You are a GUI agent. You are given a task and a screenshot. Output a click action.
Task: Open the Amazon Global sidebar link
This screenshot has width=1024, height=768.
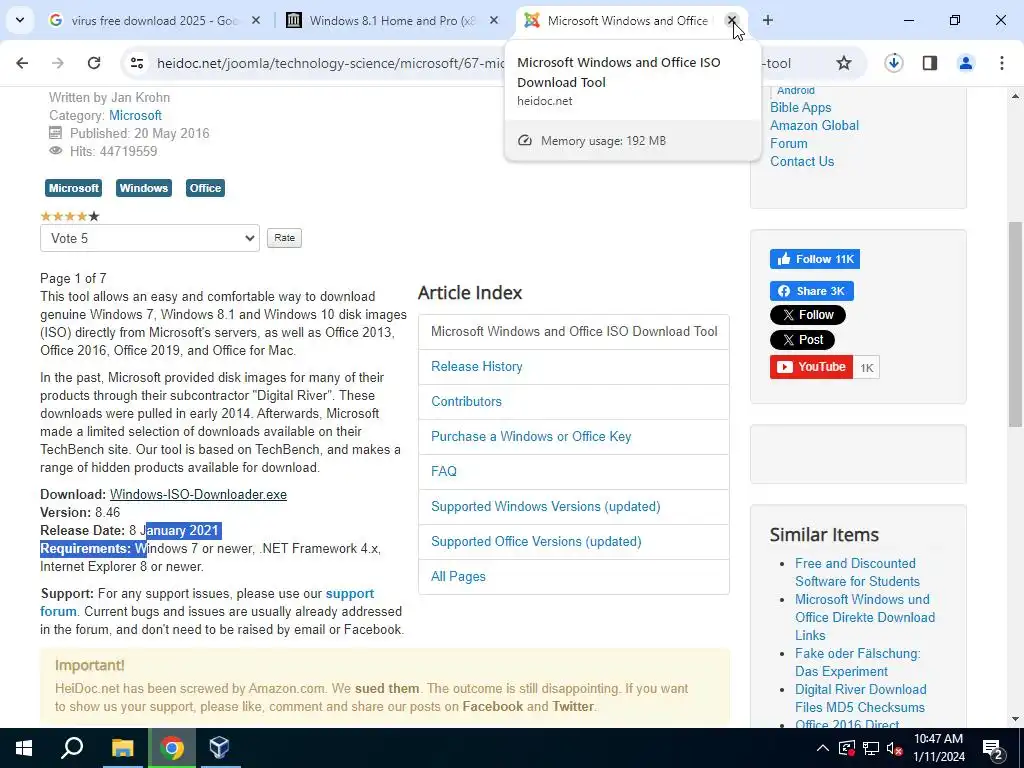814,125
